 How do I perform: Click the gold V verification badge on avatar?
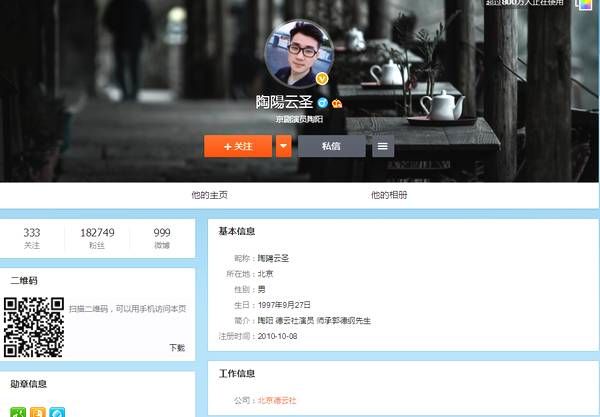pos(323,78)
